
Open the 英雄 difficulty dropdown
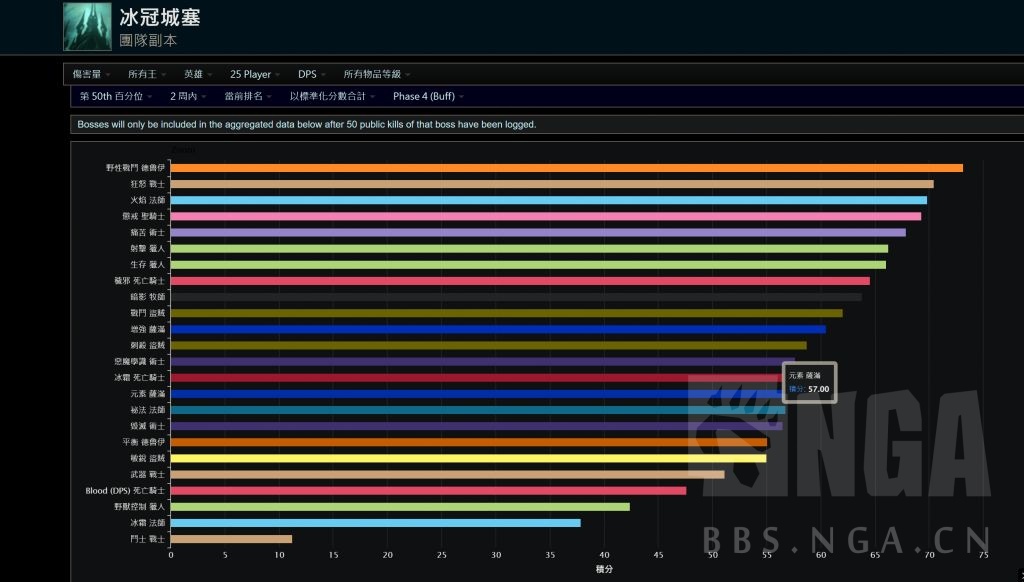point(198,74)
